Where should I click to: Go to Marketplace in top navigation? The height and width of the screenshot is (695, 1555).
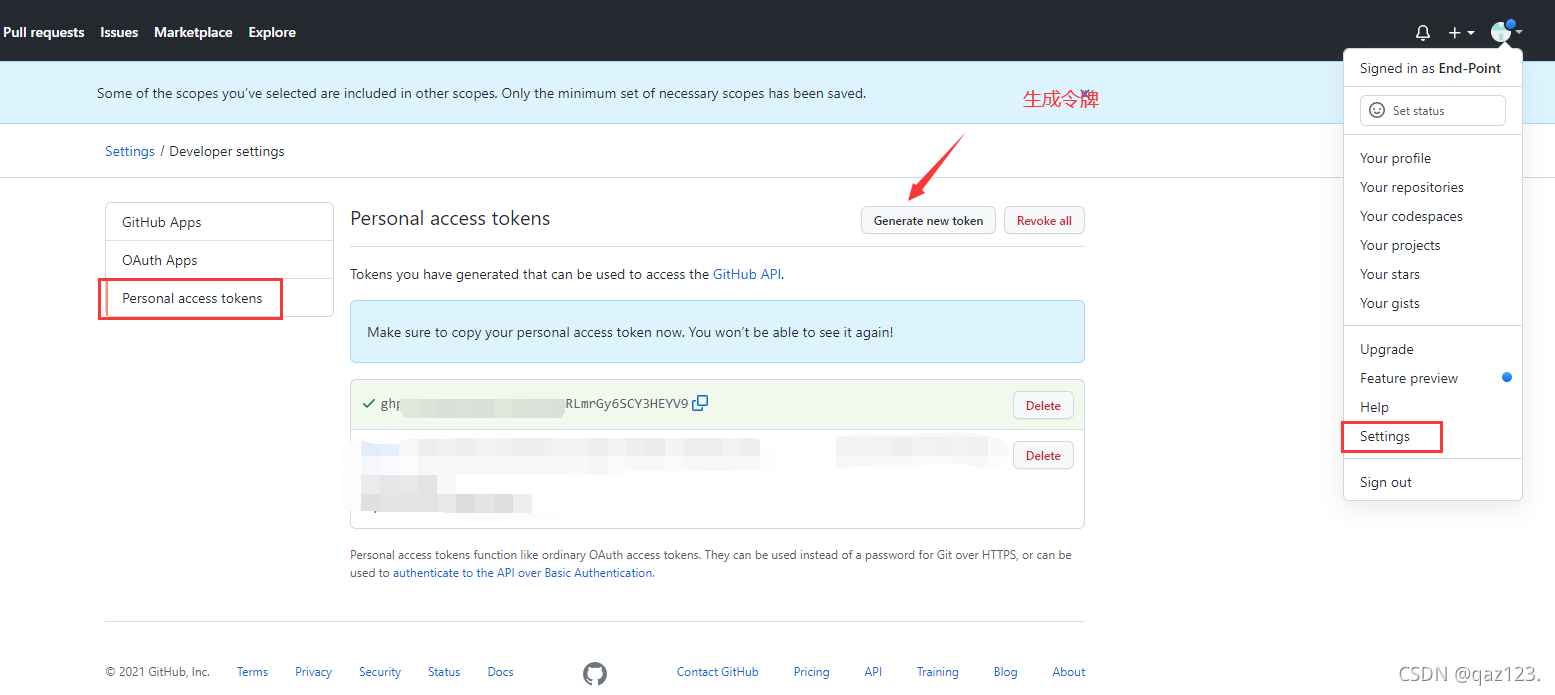pos(193,32)
